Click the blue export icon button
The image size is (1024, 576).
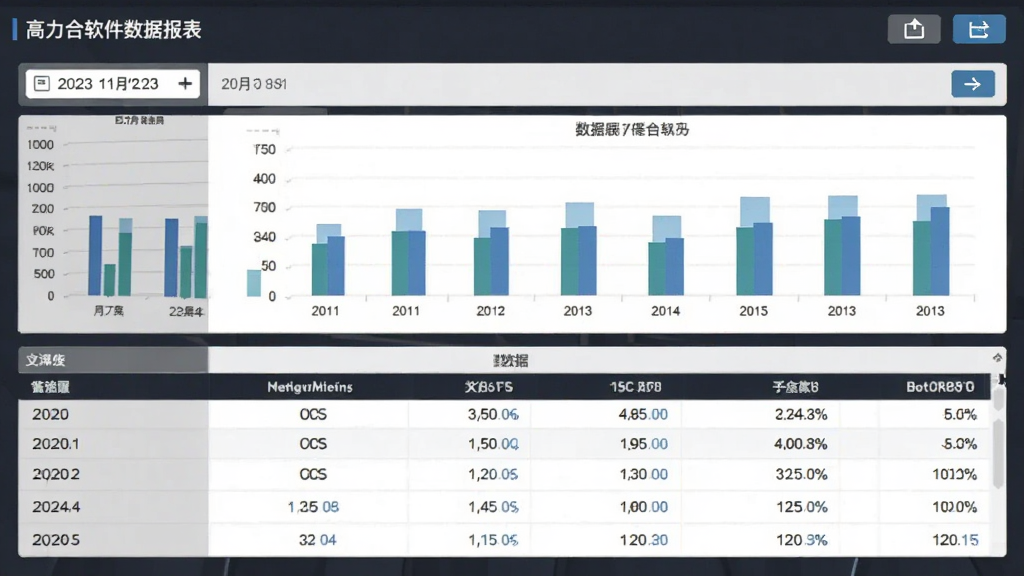(x=978, y=29)
